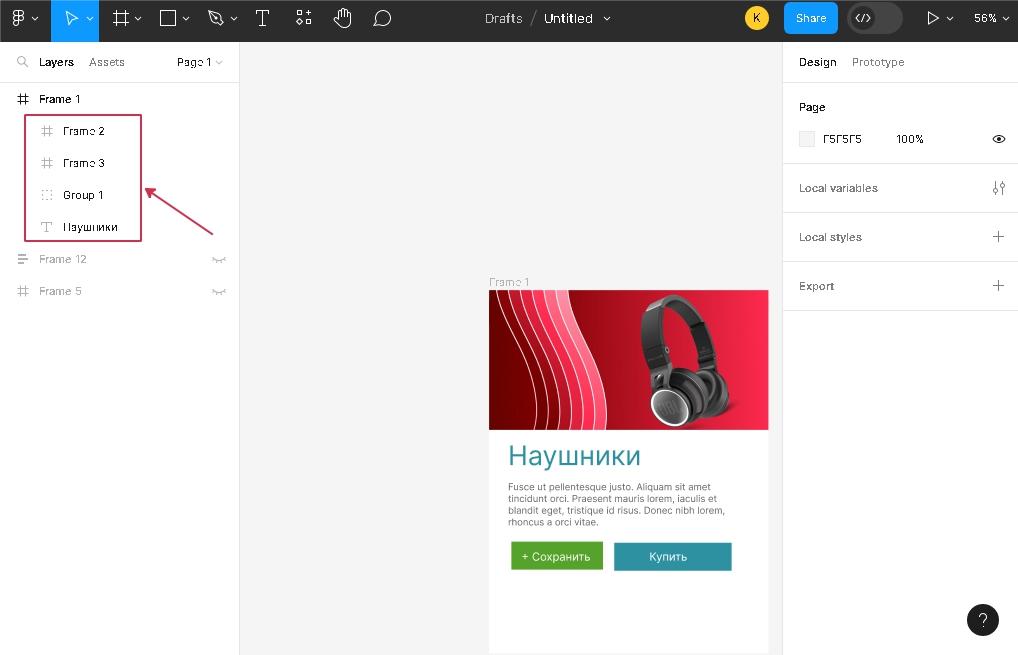Select the Move tool arrow

point(71,19)
